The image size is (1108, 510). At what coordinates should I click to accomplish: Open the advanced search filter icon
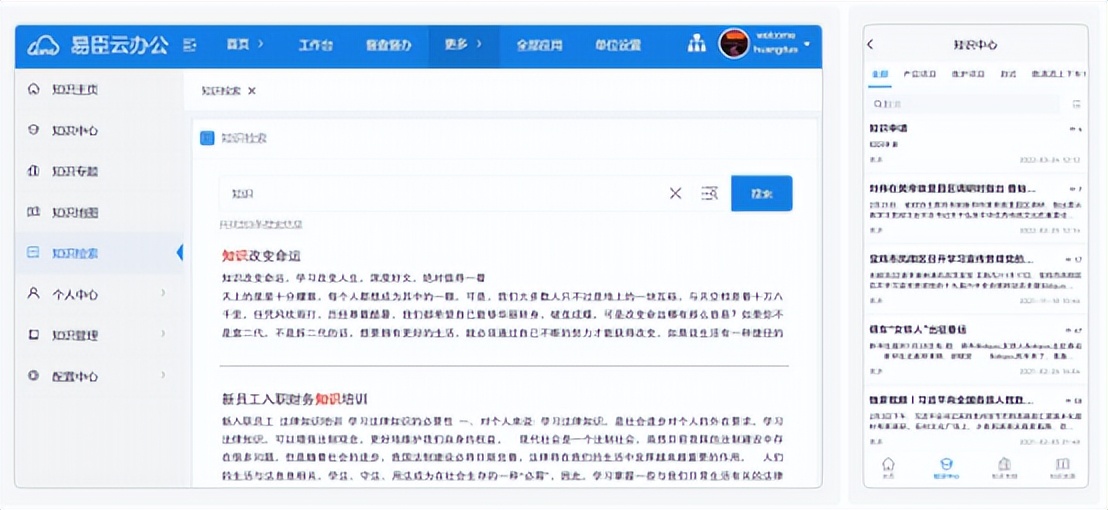click(709, 194)
